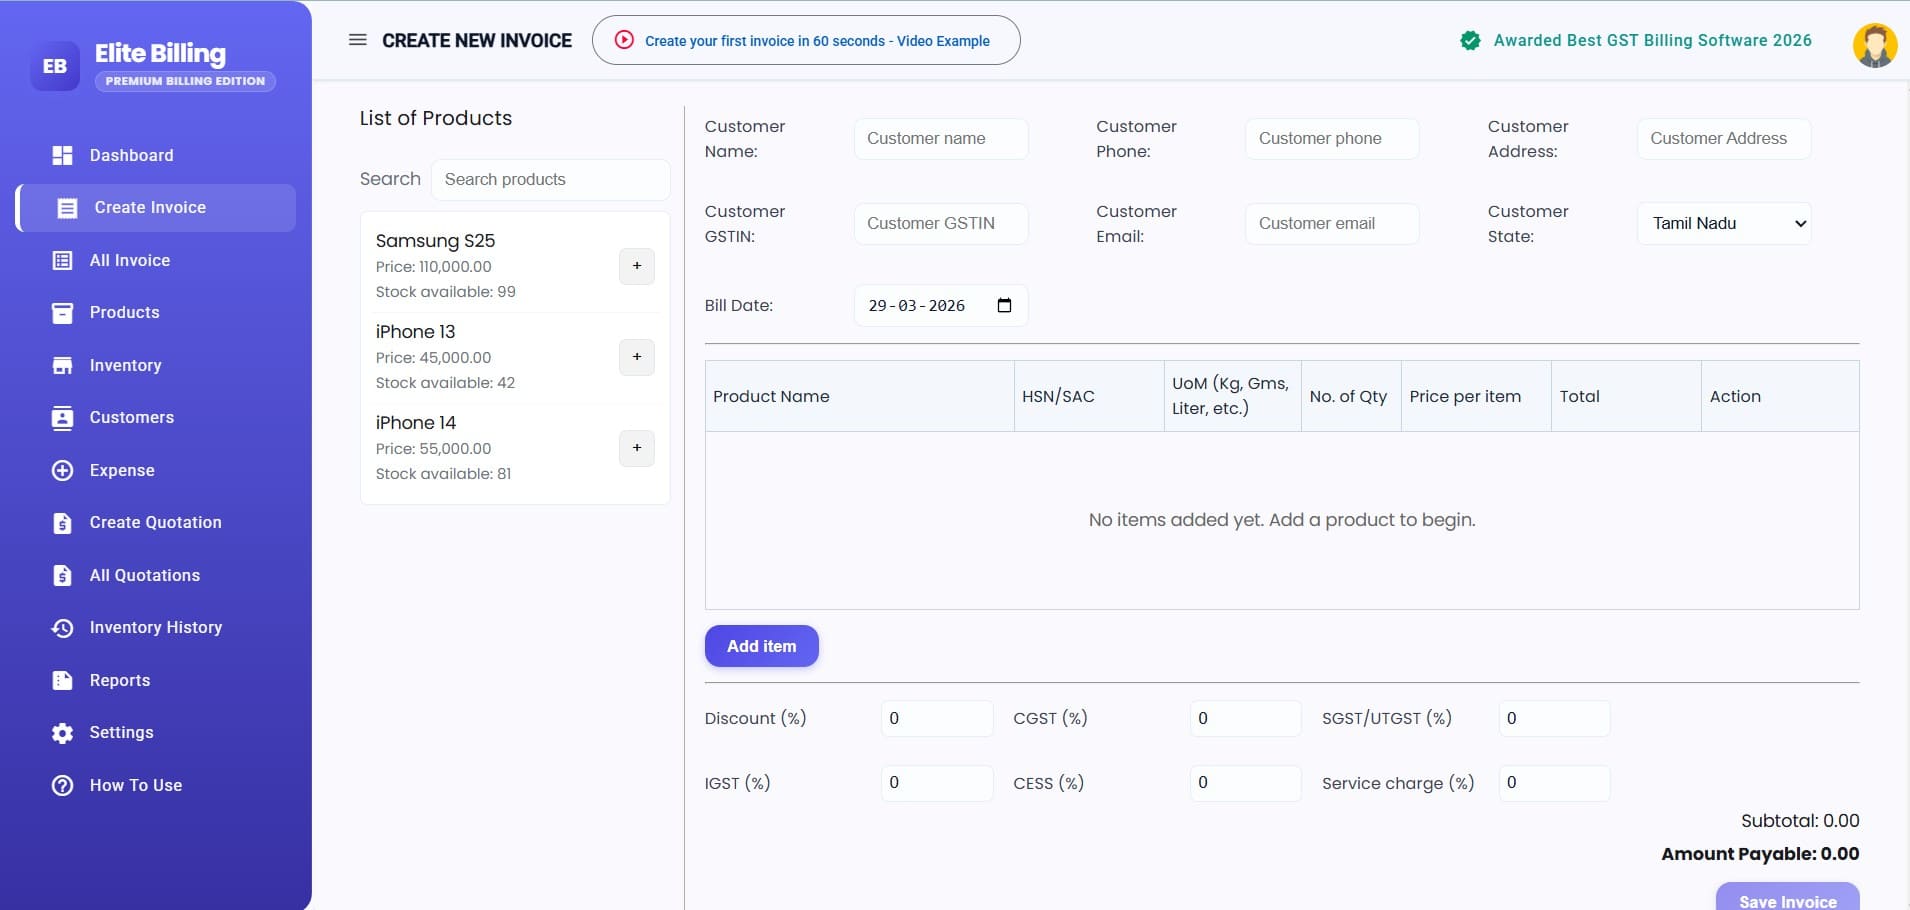Select the Products icon in the sidebar
Screen dimensions: 1910x910
(62, 312)
